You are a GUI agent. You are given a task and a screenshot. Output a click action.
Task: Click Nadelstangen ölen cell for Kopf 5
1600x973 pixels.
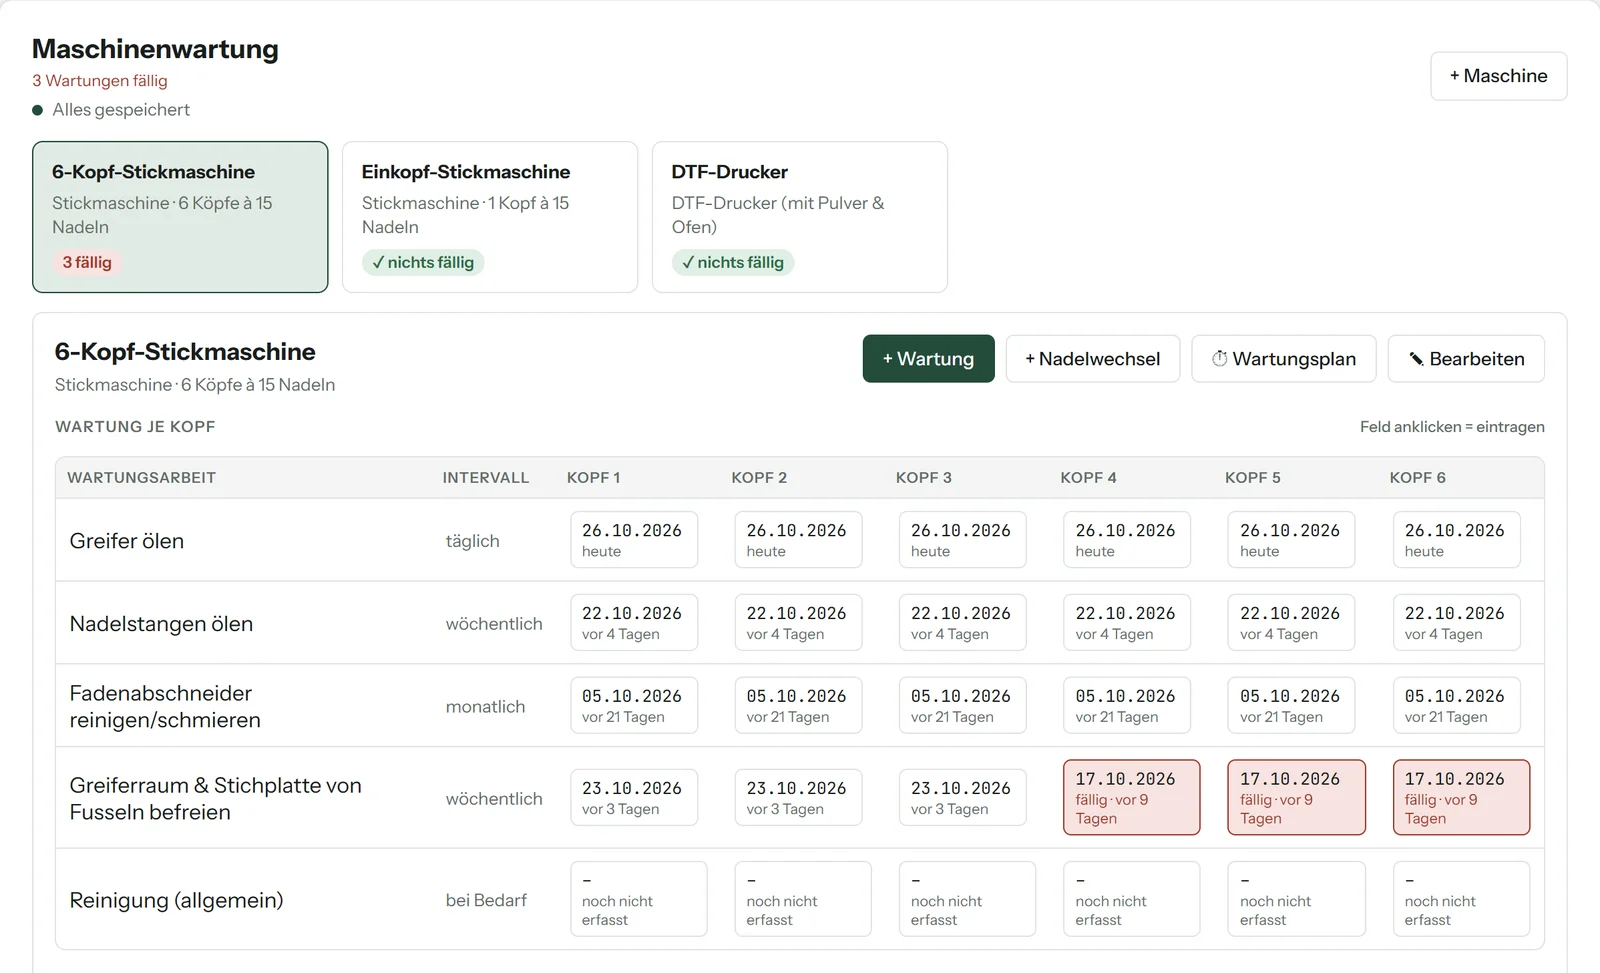pyautogui.click(x=1291, y=623)
